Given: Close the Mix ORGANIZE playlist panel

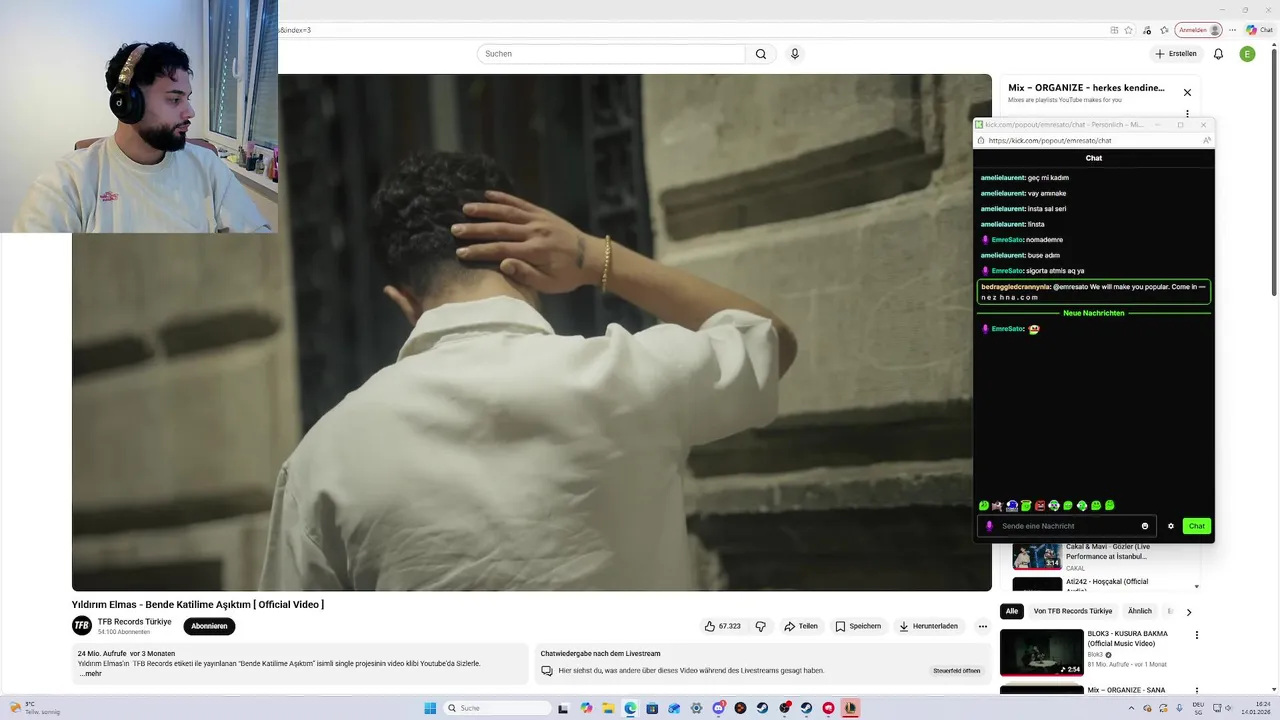Looking at the screenshot, I should tap(1187, 92).
